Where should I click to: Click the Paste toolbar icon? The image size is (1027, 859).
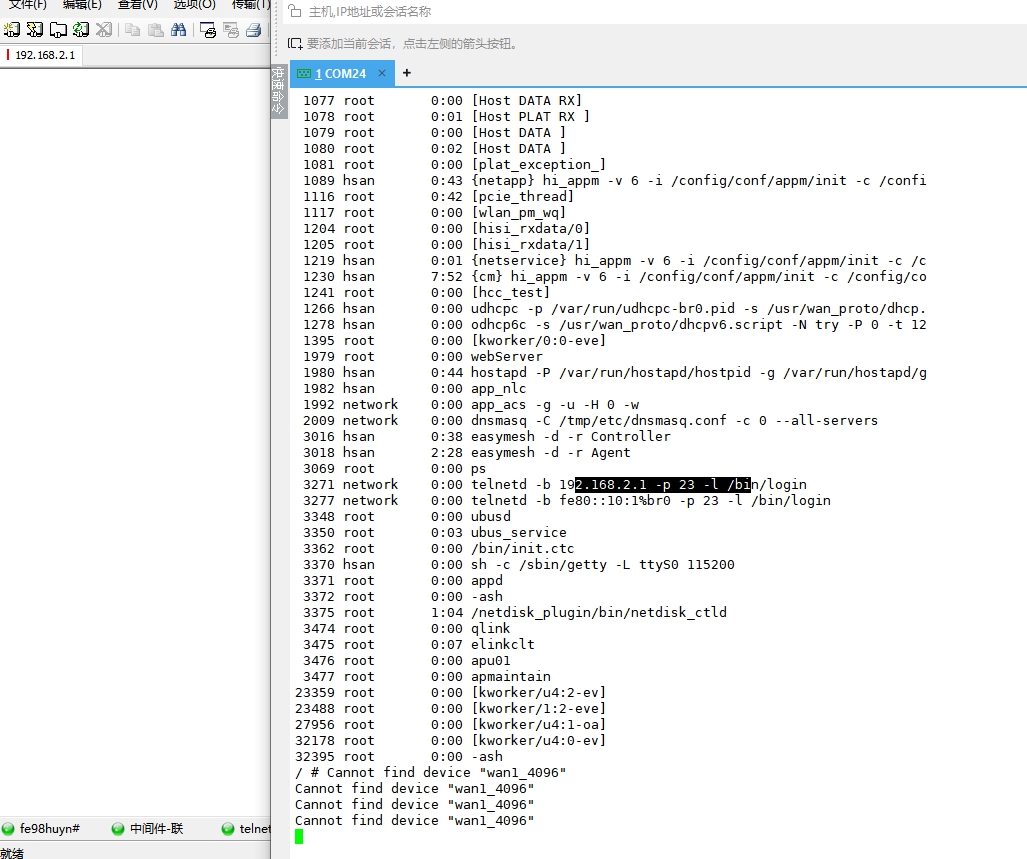tap(154, 30)
